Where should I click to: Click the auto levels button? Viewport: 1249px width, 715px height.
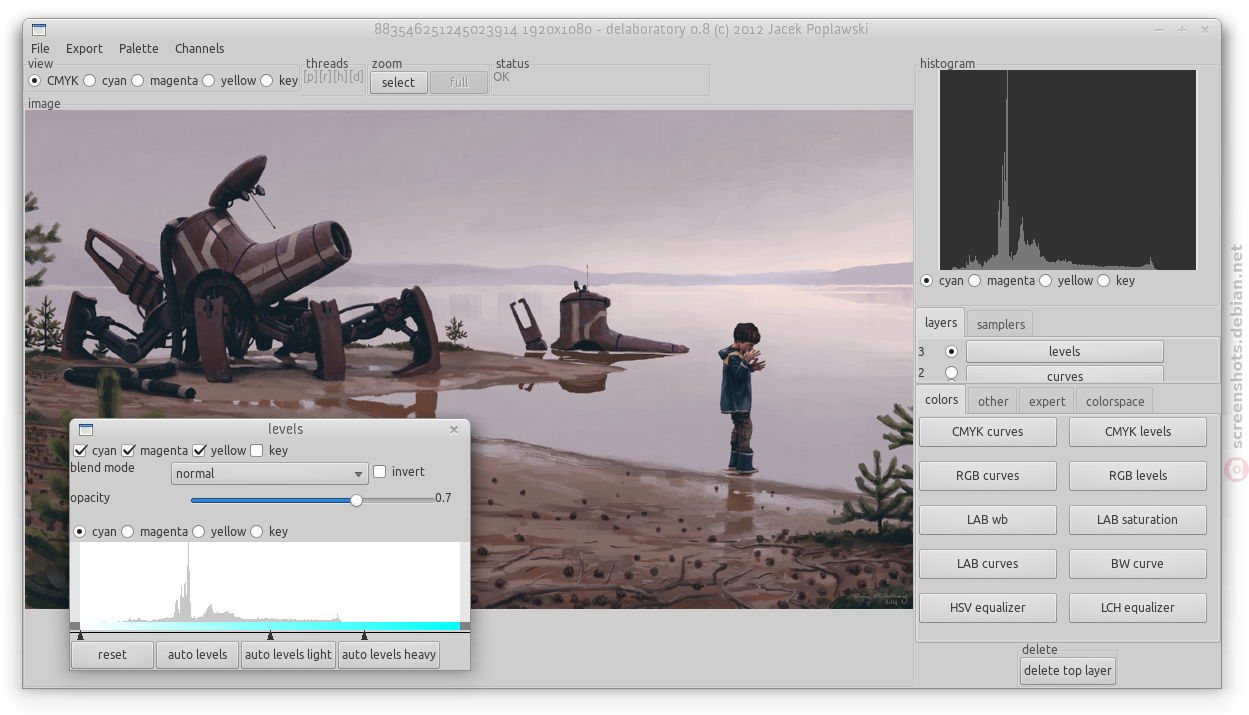[198, 655]
